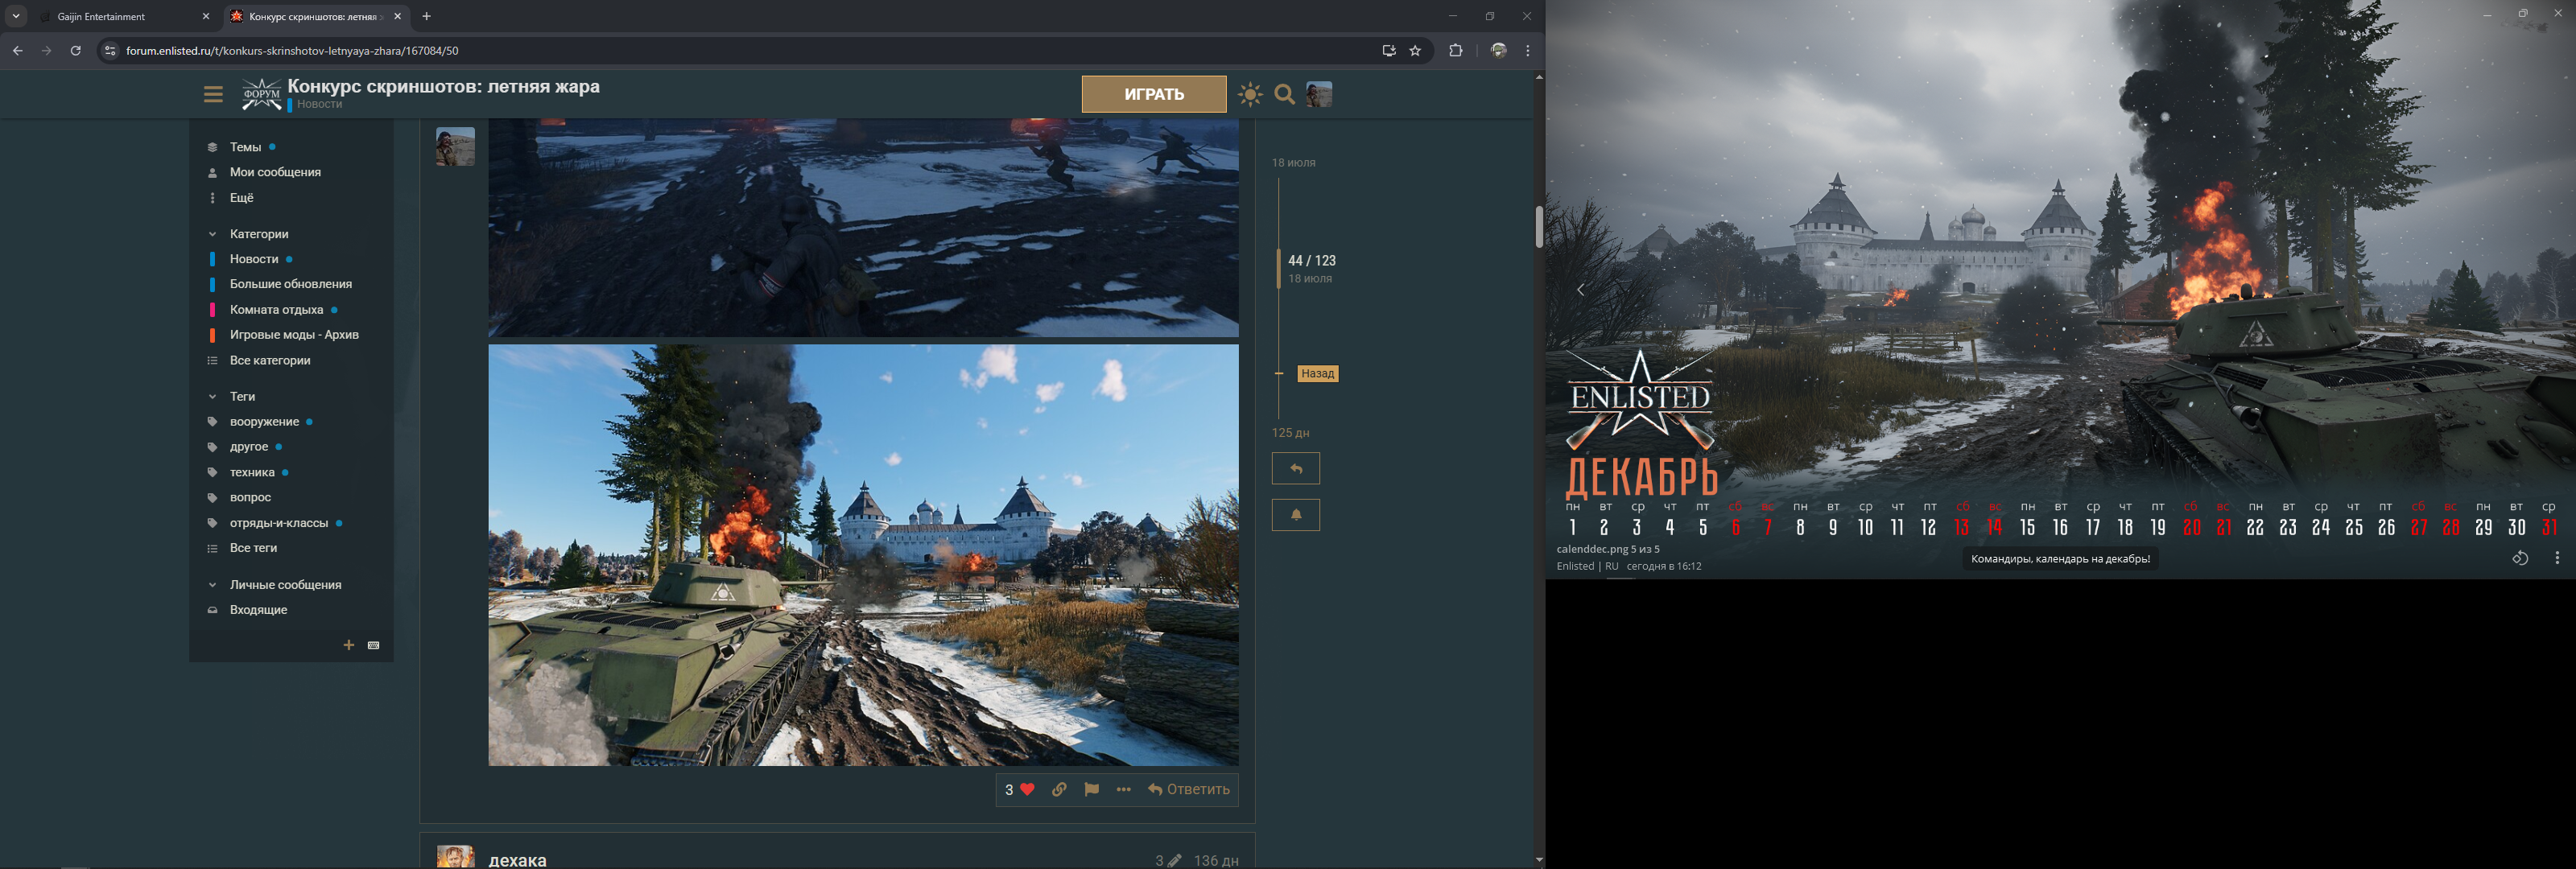Go to the previous image in the viewer
Viewport: 2576px width, 869px height.
(1581, 290)
